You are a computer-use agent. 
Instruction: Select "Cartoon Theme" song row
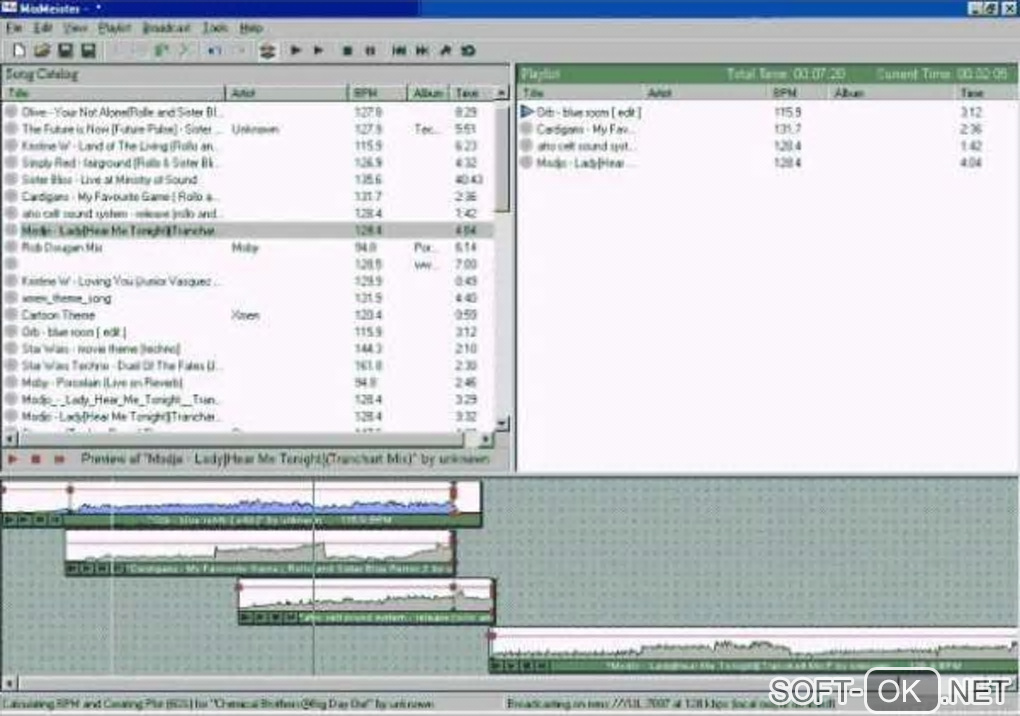point(247,315)
